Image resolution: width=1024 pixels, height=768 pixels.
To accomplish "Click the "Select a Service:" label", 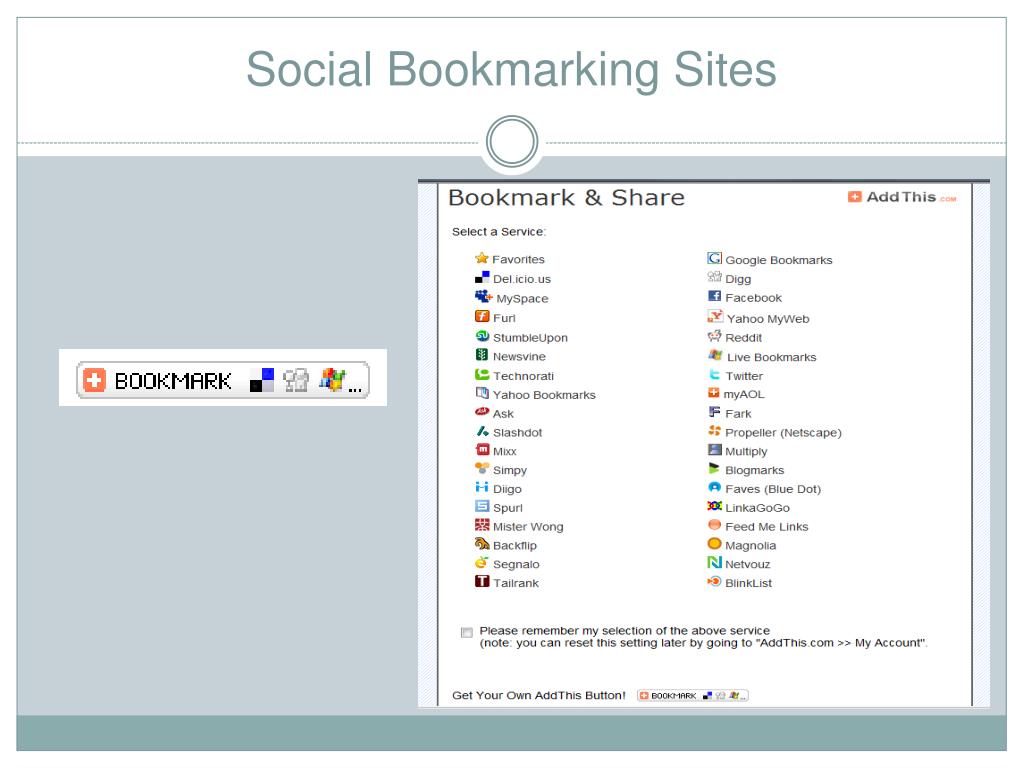I will [499, 232].
